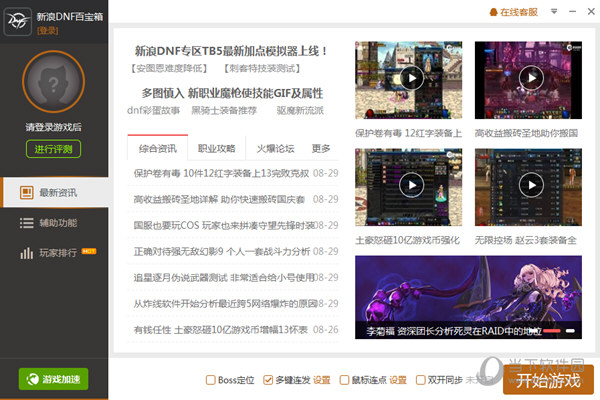Open the dnf彩蛋故事 link
Screen dimensions: 600x400
click(x=153, y=111)
